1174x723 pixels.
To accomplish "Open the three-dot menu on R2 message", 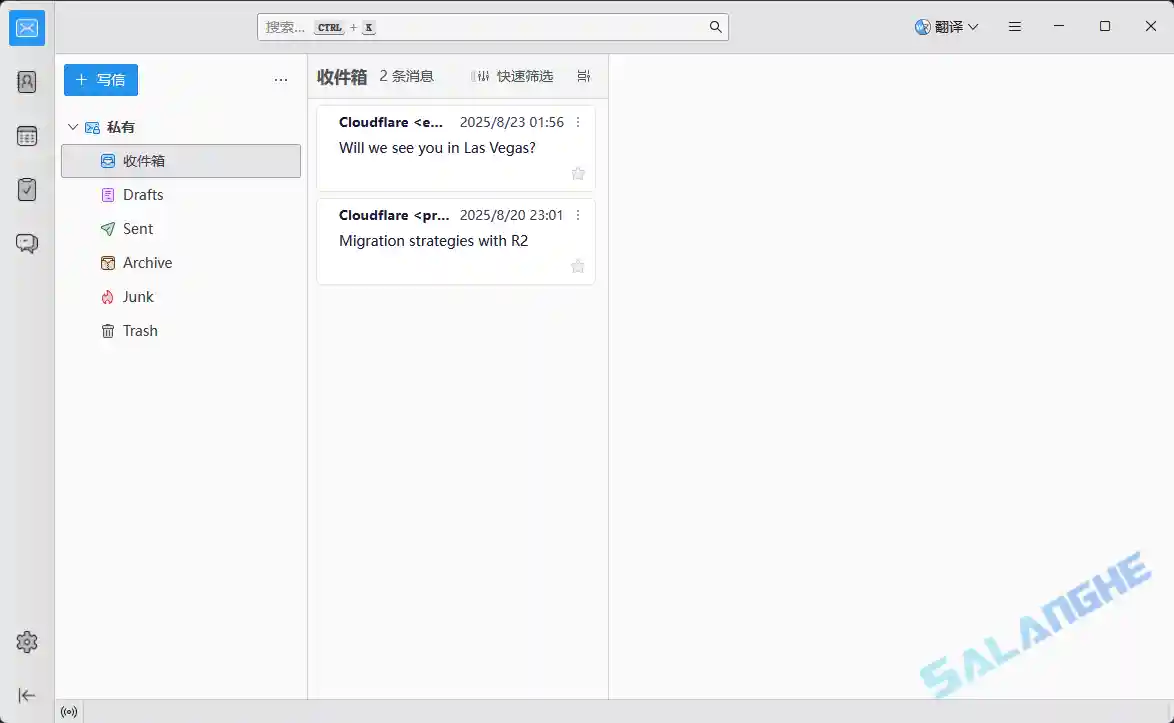I will [577, 214].
